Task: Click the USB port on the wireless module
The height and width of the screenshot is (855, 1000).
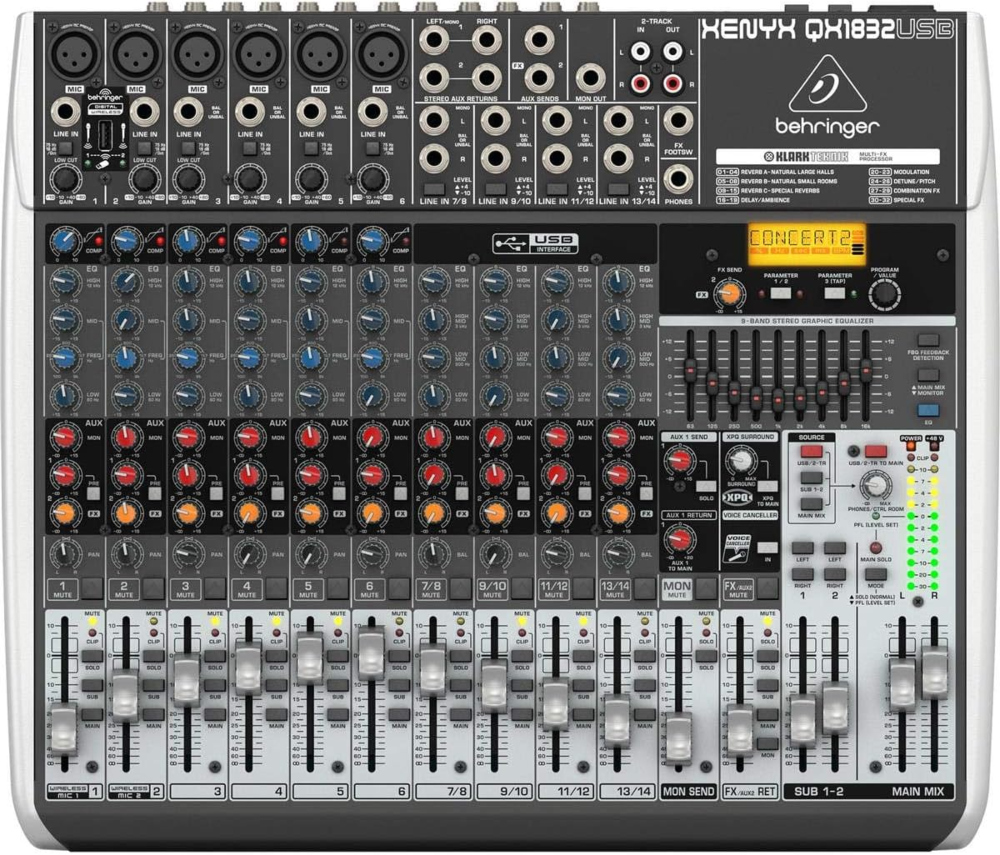Action: pos(107,137)
